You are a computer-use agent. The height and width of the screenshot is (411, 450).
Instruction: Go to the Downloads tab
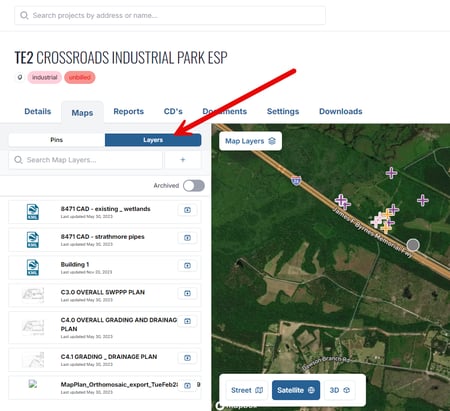click(x=341, y=111)
